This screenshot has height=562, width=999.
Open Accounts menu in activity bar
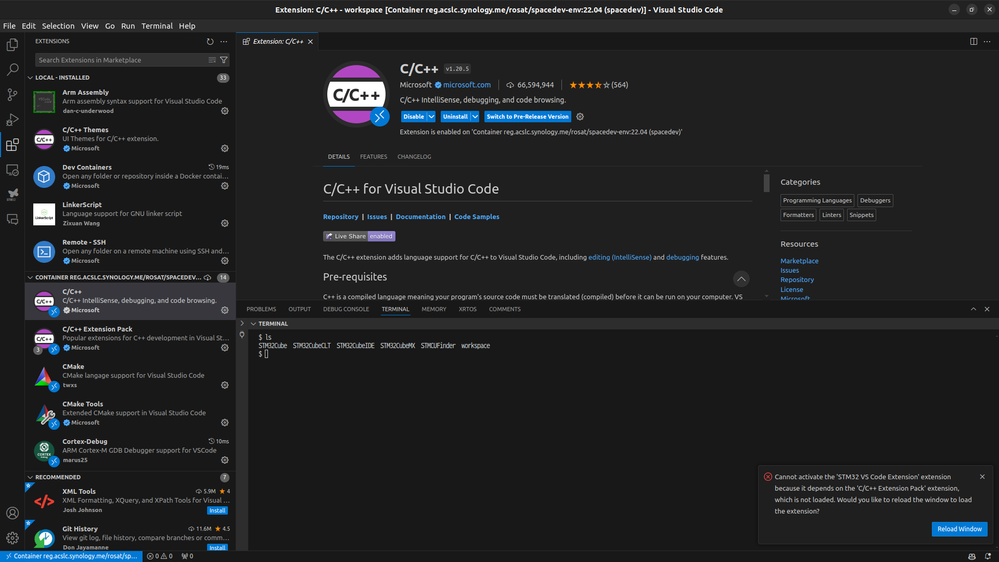pyautogui.click(x=12, y=513)
